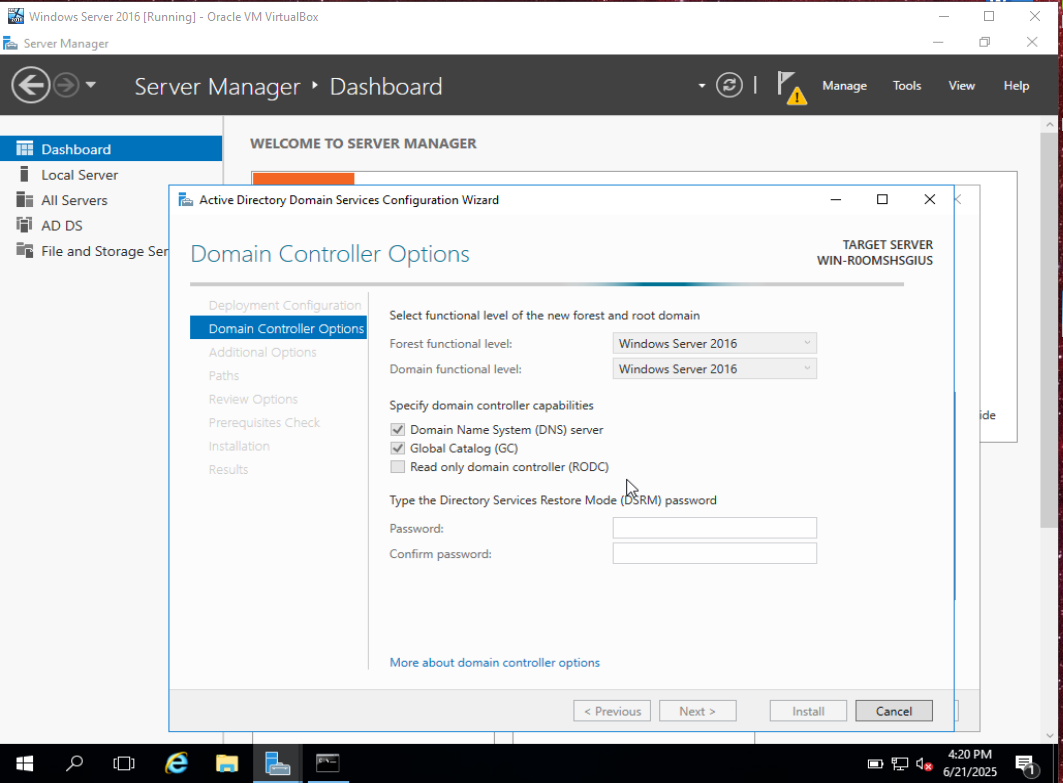1063x783 pixels.
Task: Open Task View on taskbar
Action: pos(123,763)
